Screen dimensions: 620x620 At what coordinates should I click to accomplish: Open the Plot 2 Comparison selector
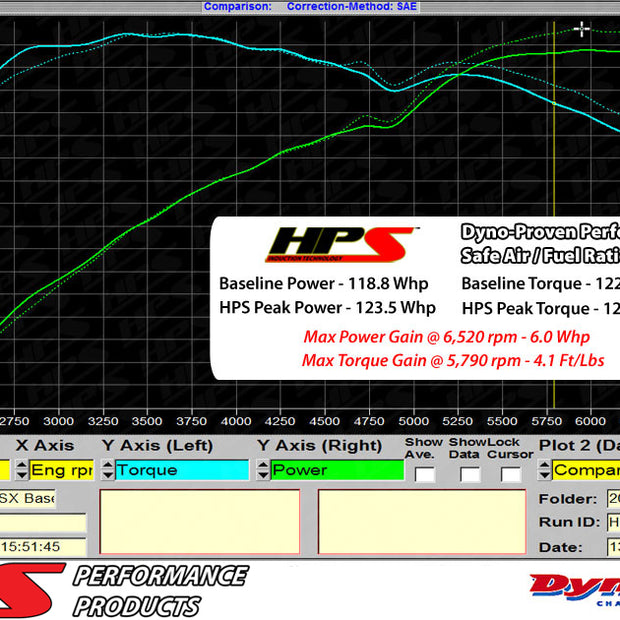(x=586, y=470)
